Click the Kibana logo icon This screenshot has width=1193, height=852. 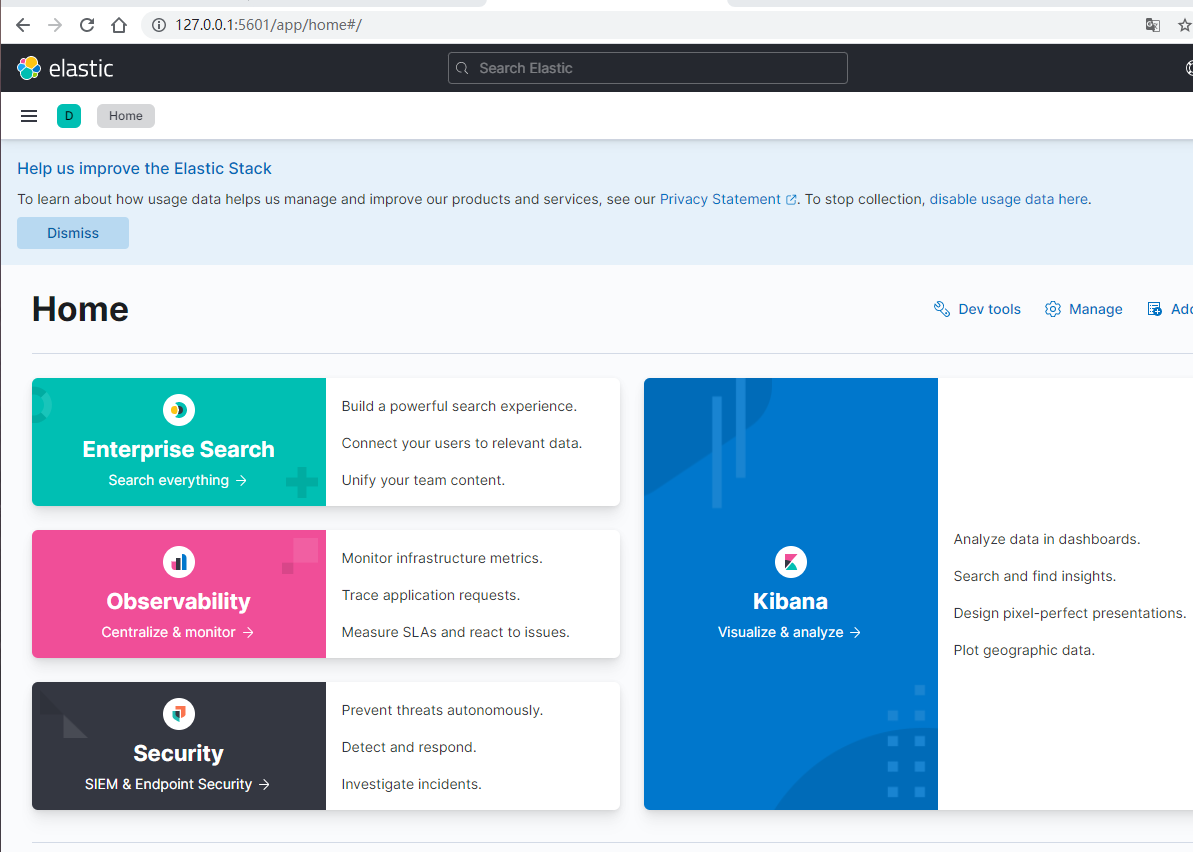coord(790,561)
